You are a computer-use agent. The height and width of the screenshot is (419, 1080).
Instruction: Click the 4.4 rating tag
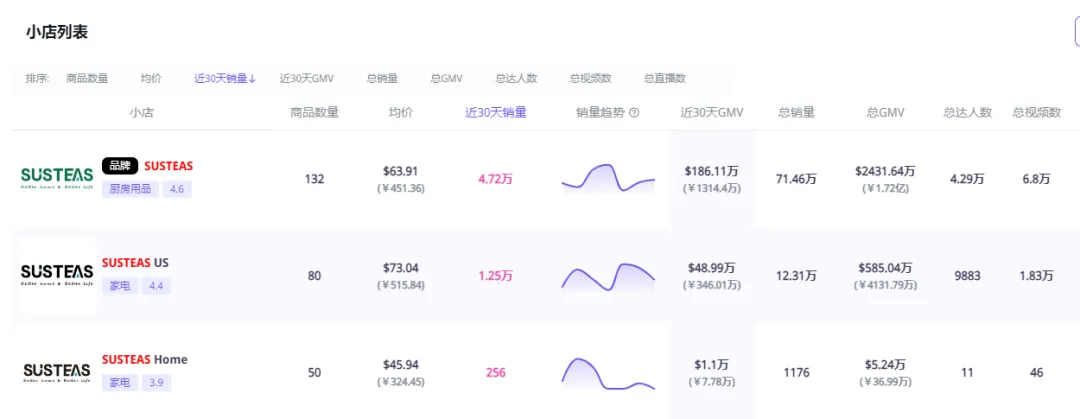[x=156, y=285]
